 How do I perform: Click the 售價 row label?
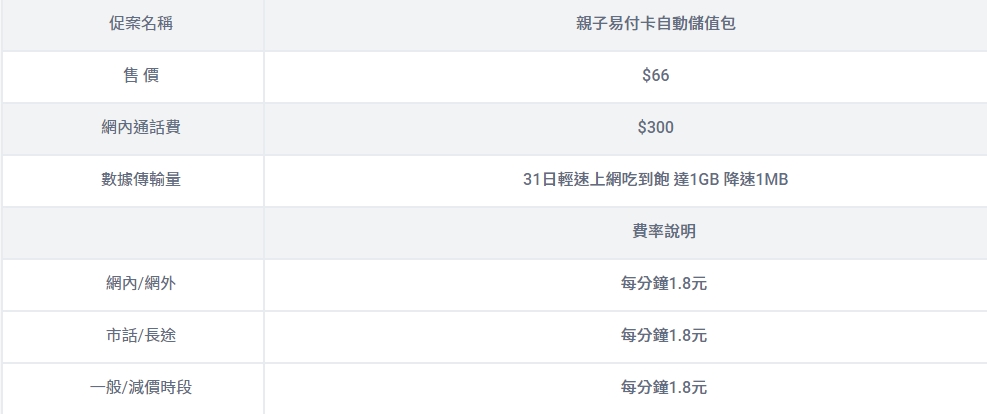(140, 76)
